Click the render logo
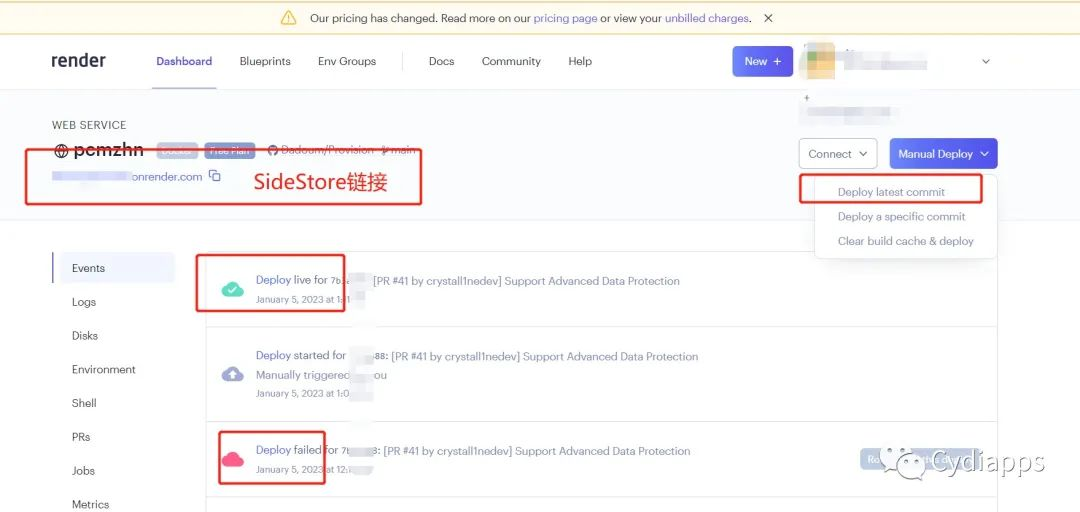The height and width of the screenshot is (512, 1080). [x=79, y=61]
